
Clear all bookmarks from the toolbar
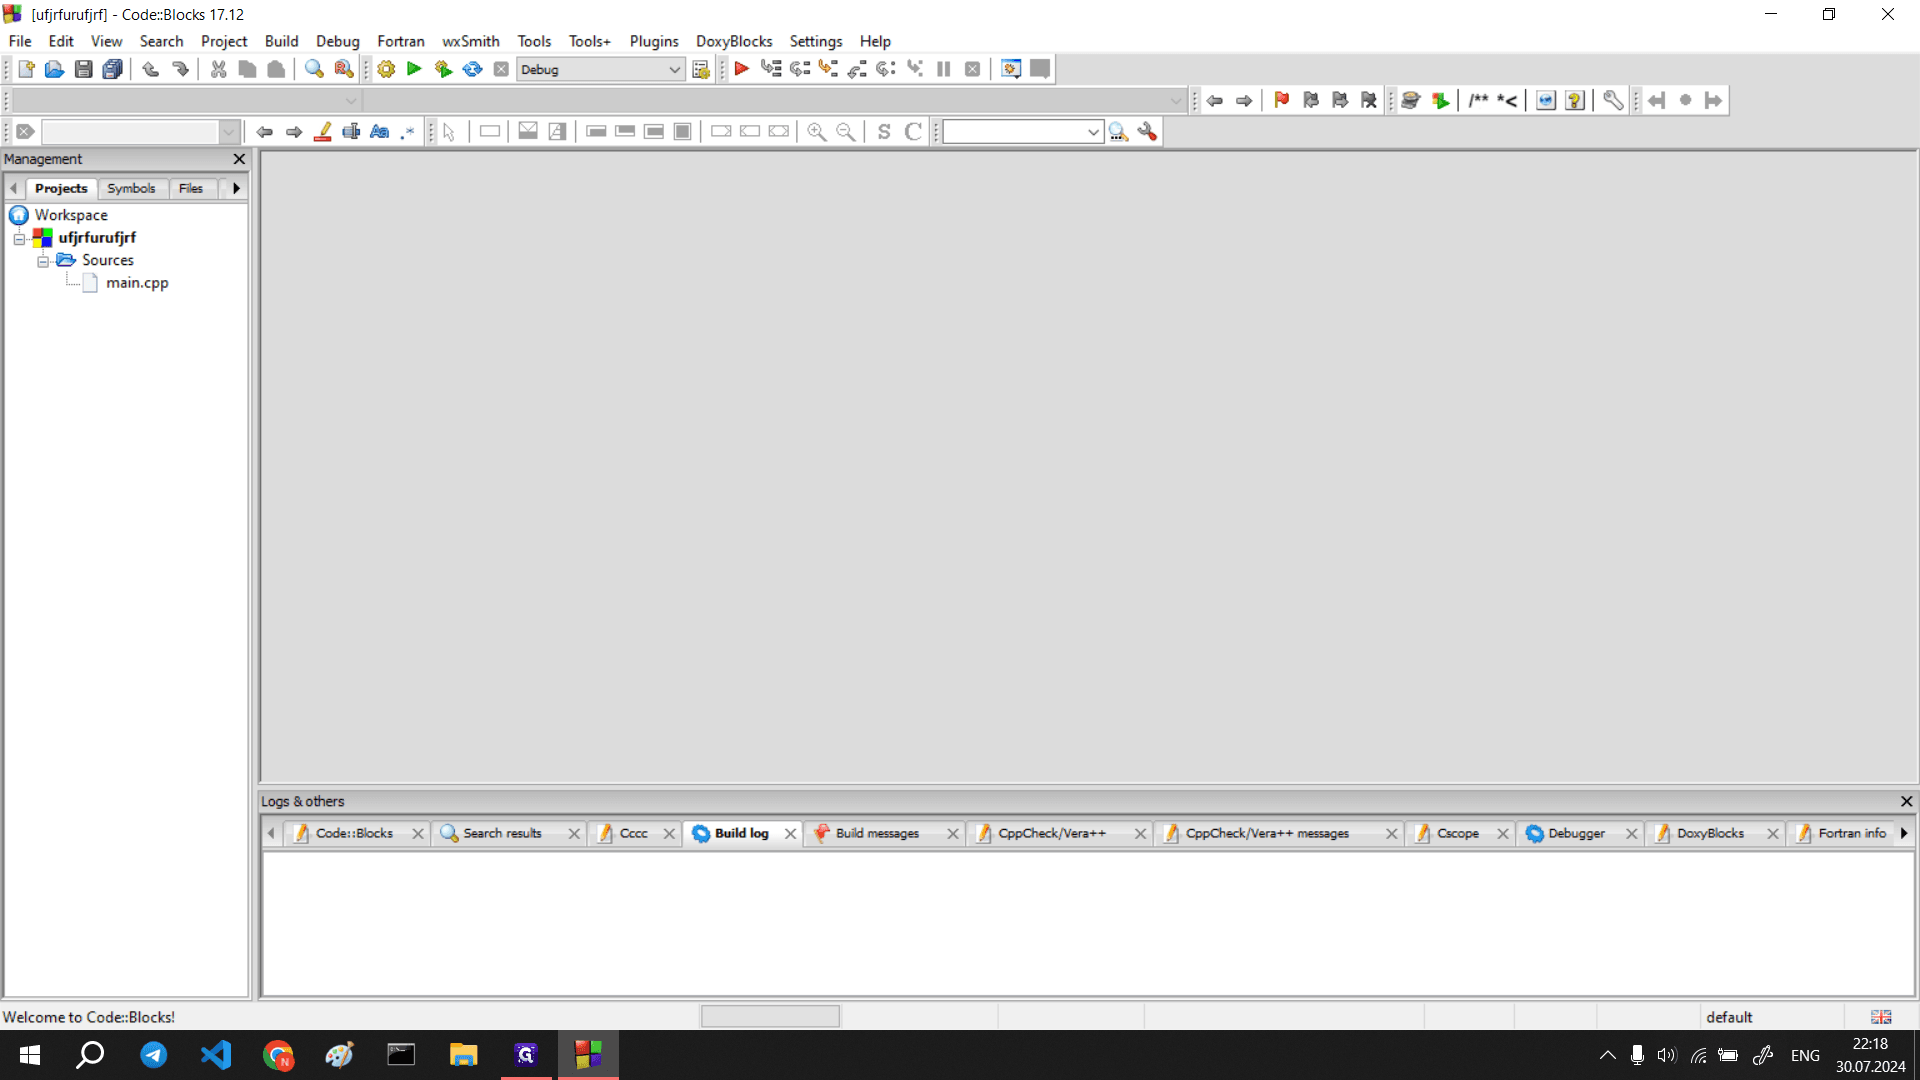[1369, 100]
